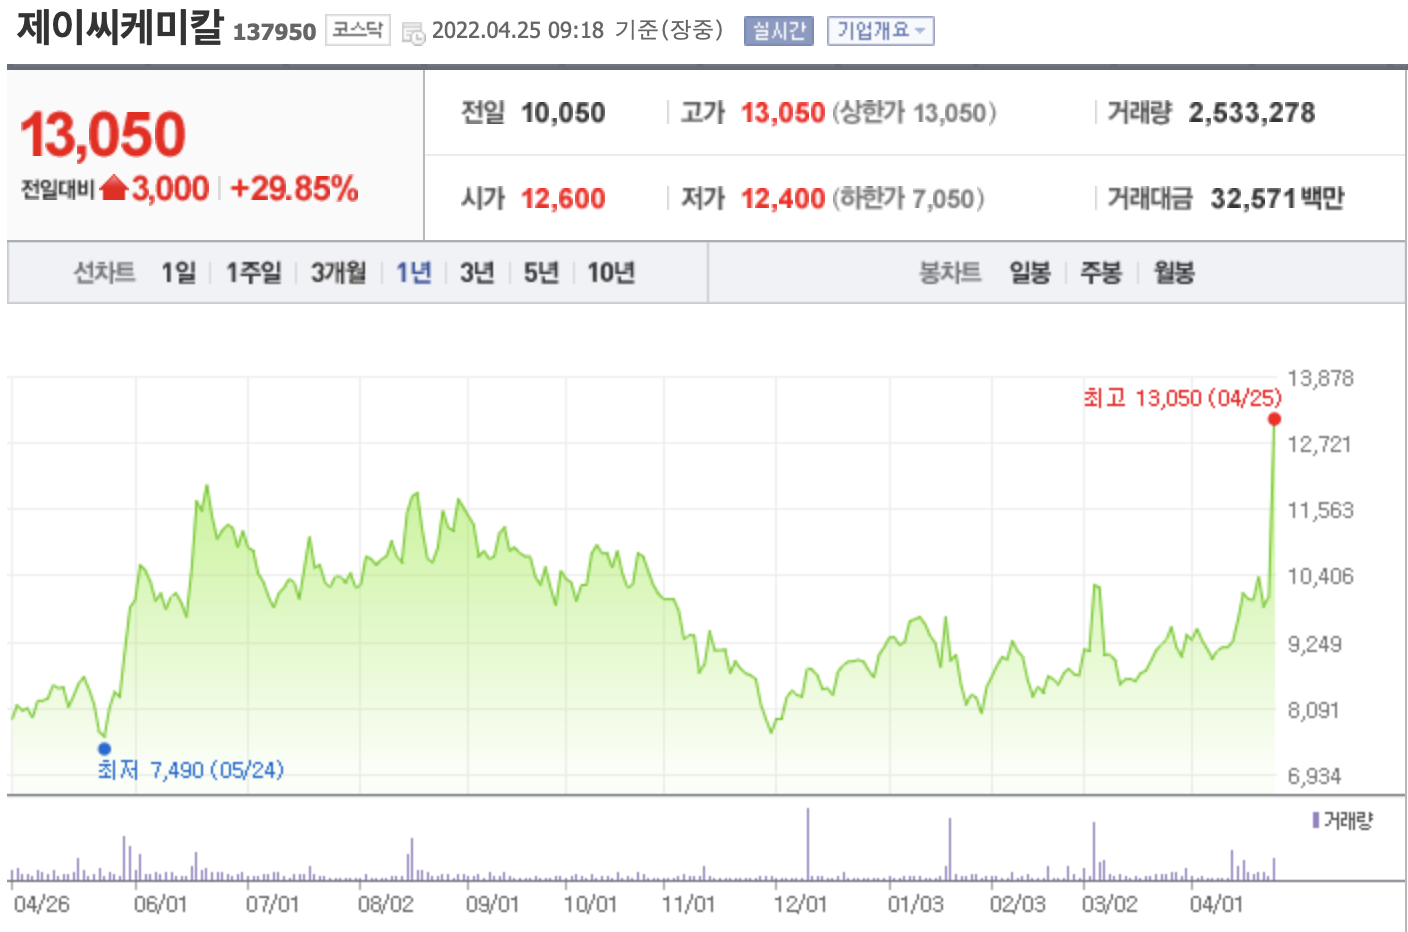This screenshot has height=932, width=1408.
Task: Click the 04/01 date axis label
Action: (1216, 904)
